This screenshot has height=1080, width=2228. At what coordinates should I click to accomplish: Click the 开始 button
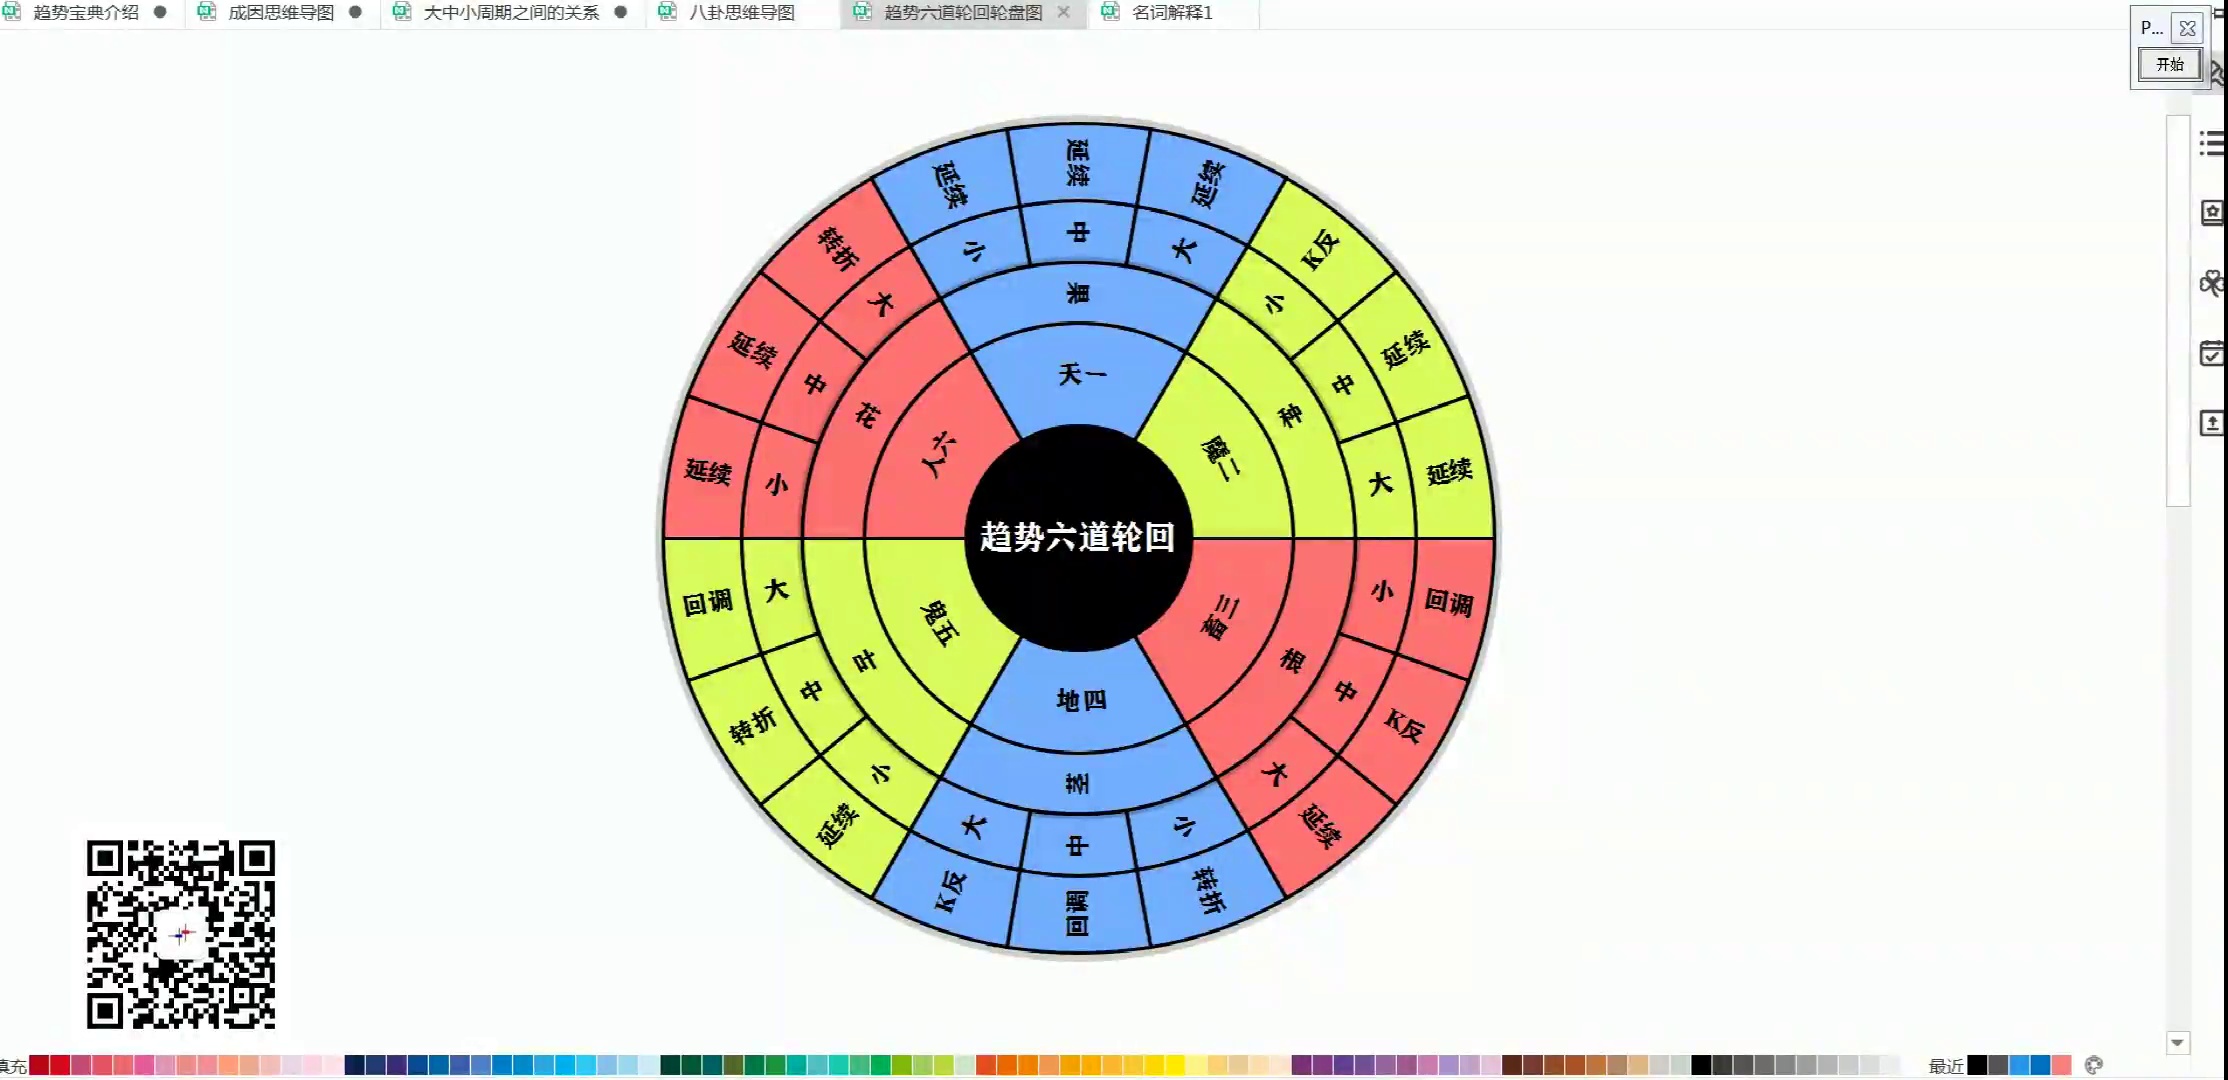pyautogui.click(x=2169, y=65)
